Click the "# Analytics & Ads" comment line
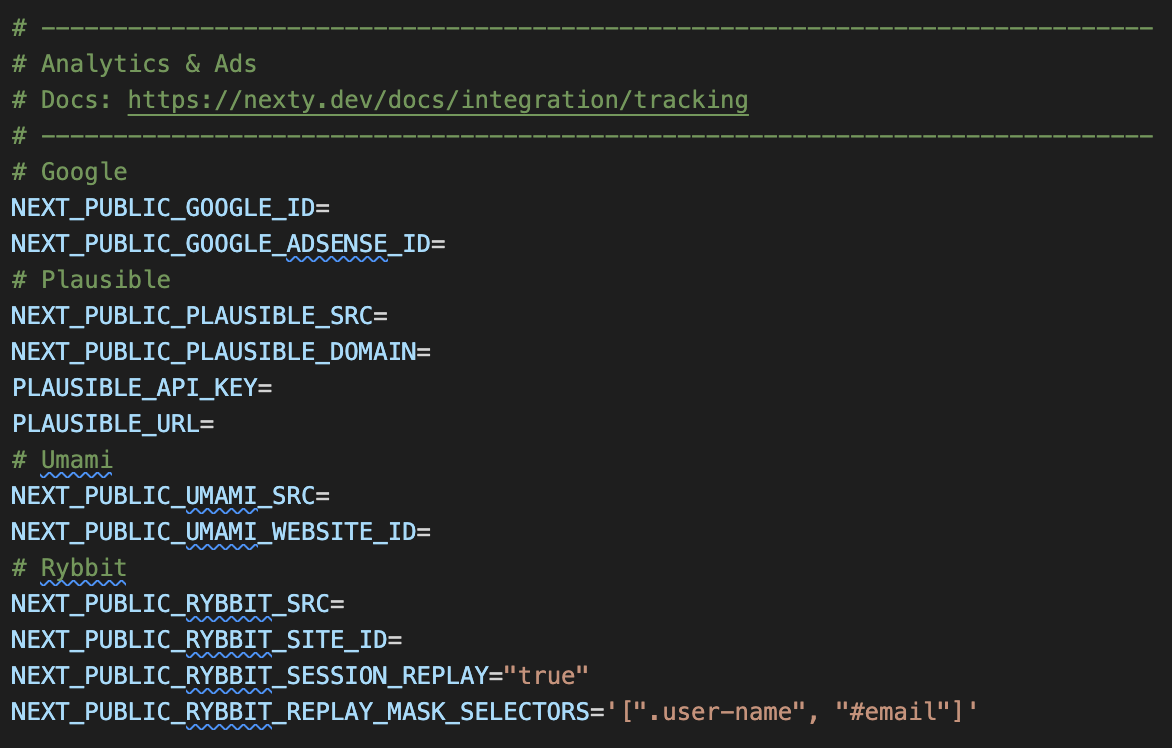The width and height of the screenshot is (1172, 748). [134, 64]
